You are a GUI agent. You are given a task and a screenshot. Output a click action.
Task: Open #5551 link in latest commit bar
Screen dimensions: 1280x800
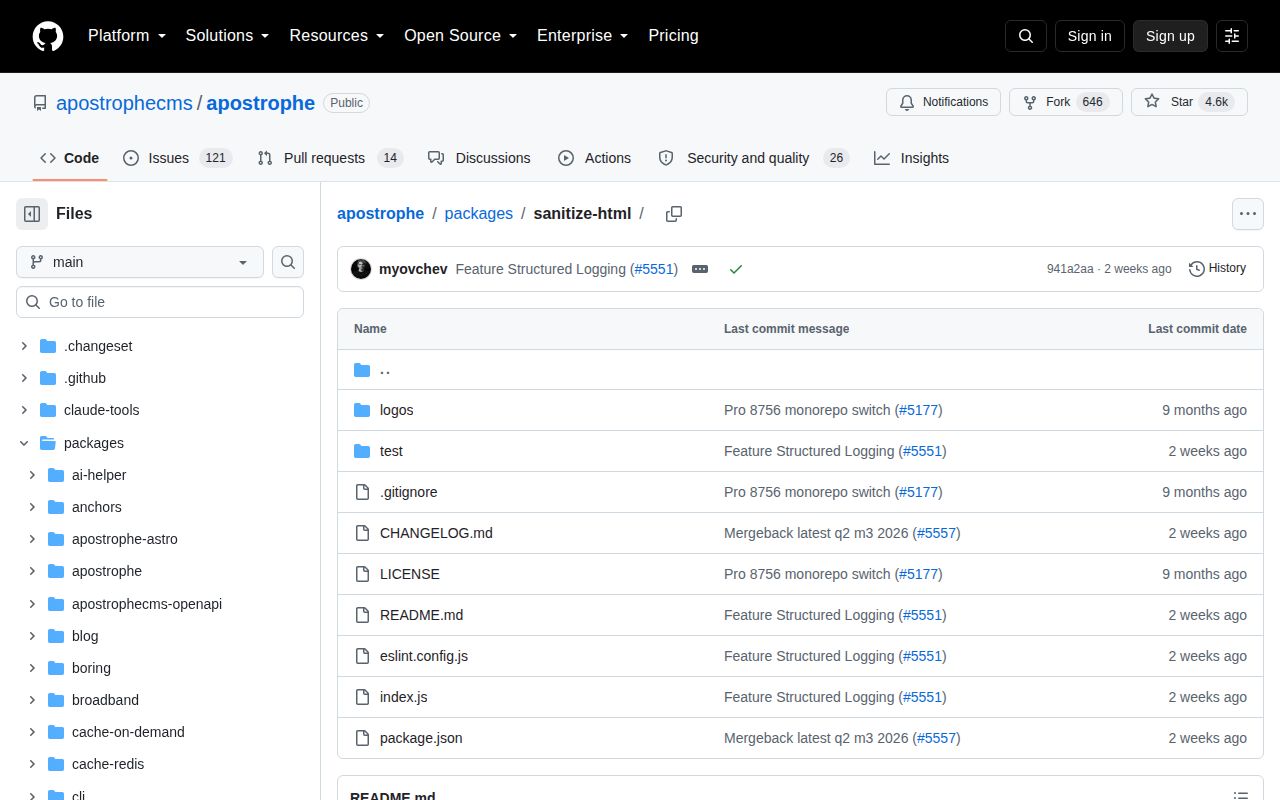click(x=654, y=269)
